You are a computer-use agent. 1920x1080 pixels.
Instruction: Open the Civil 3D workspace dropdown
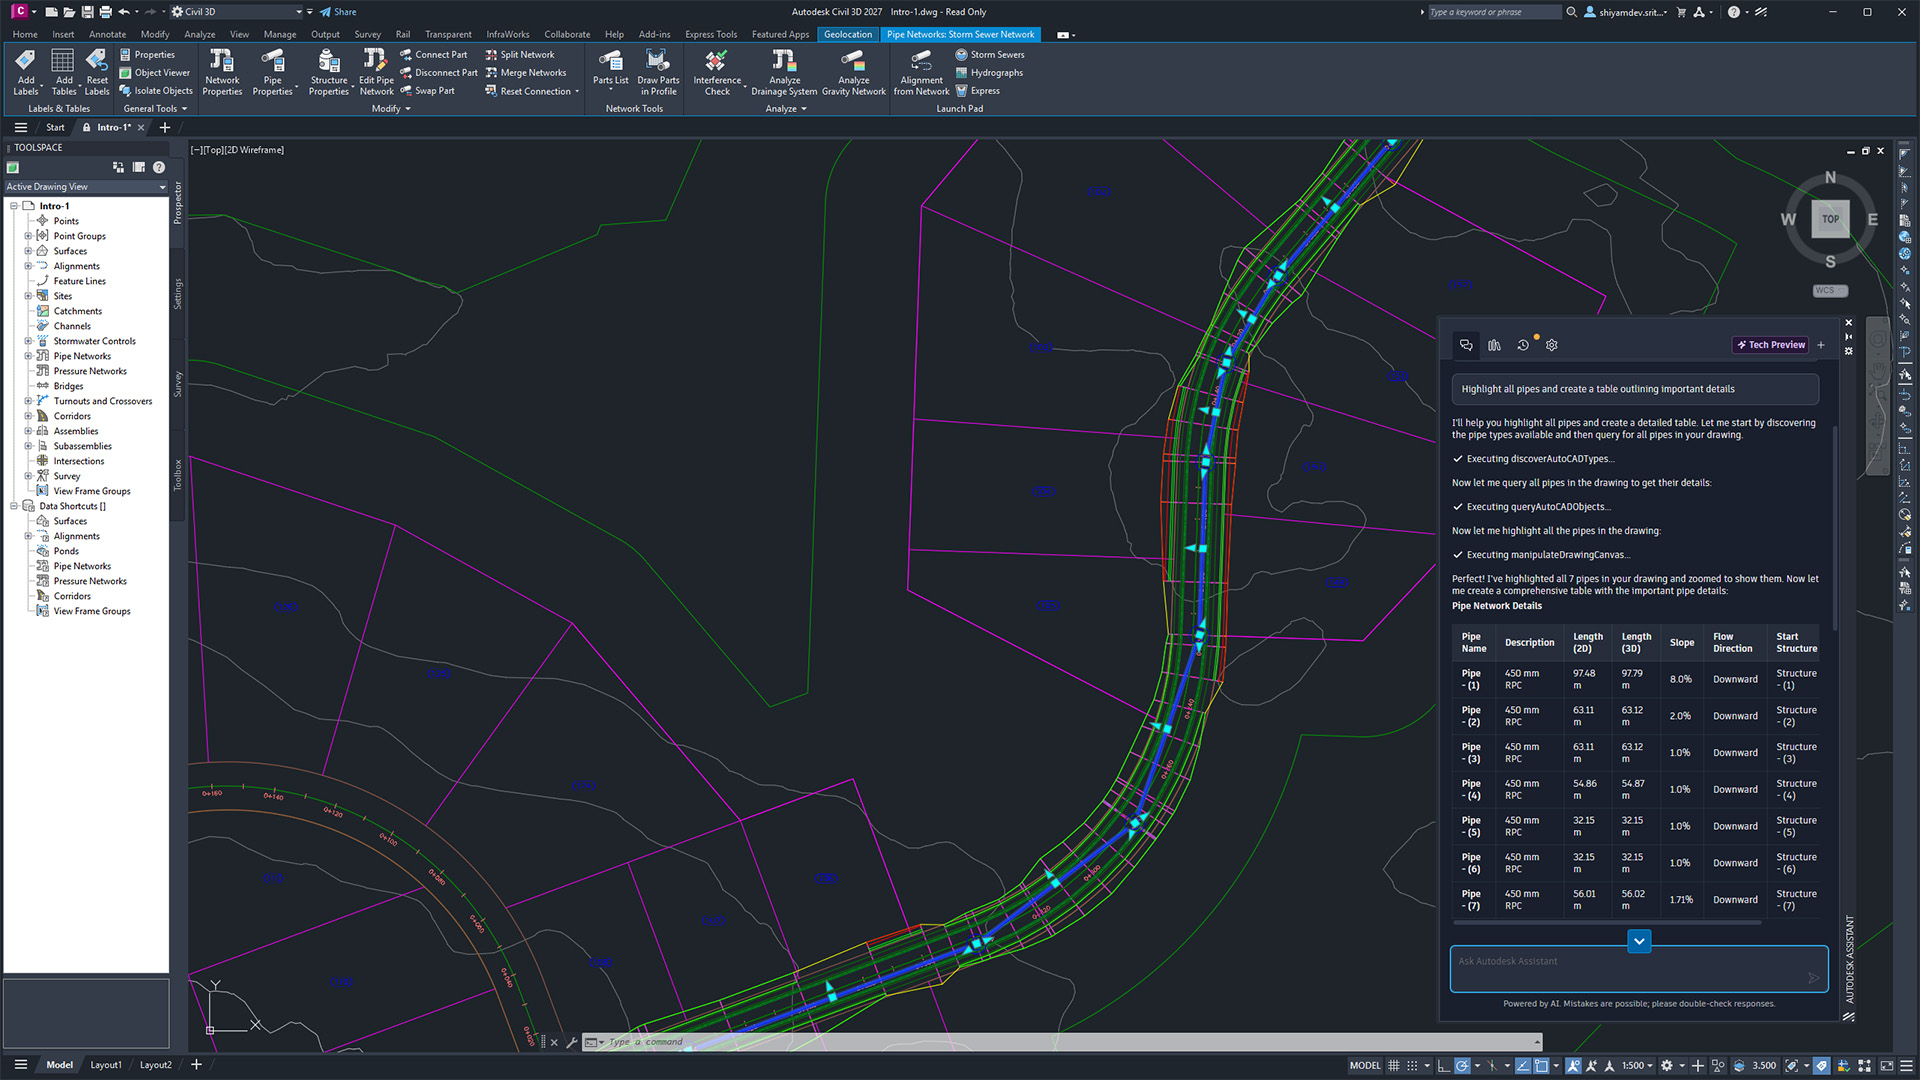coord(236,12)
